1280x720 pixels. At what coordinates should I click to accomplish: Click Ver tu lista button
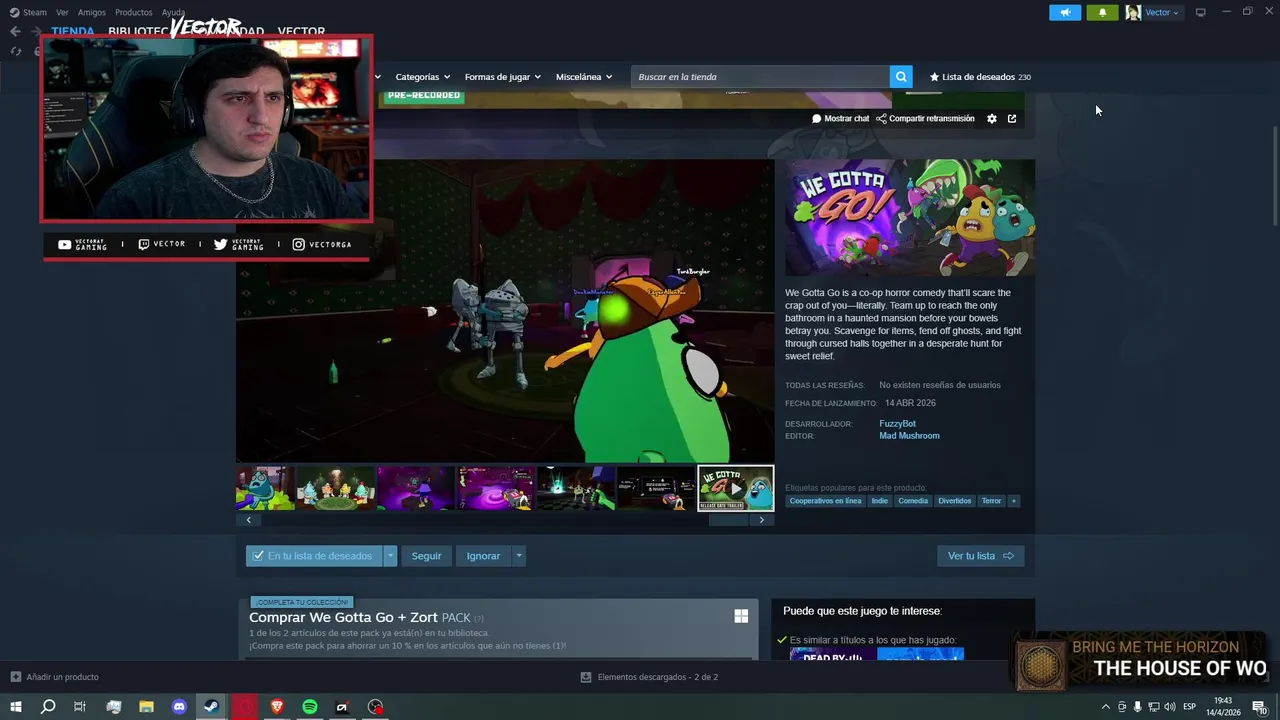point(980,556)
